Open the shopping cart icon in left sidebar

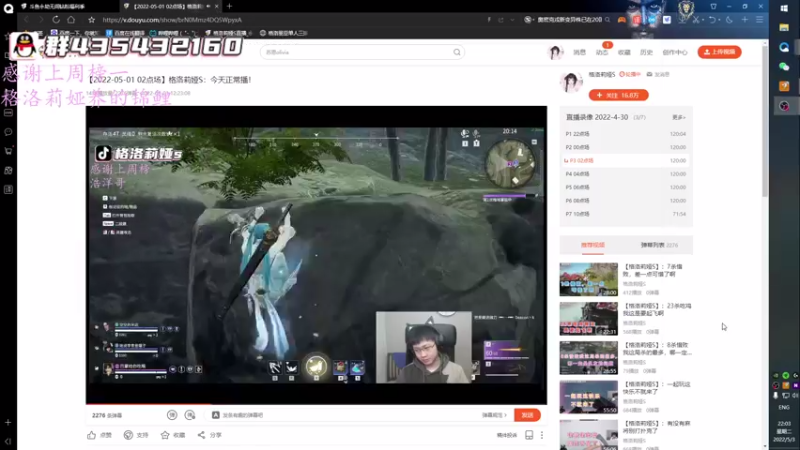pos(8,151)
